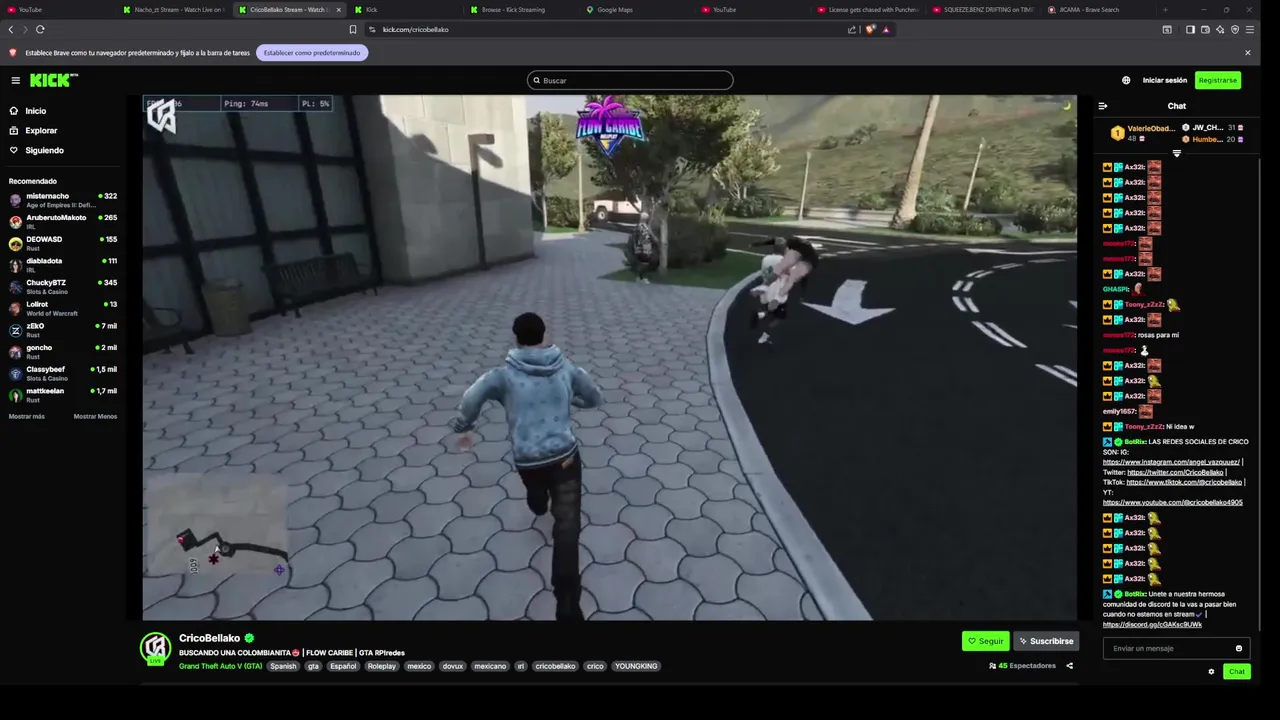
Task: Open the Brave Wallet icon
Action: [x=1205, y=29]
